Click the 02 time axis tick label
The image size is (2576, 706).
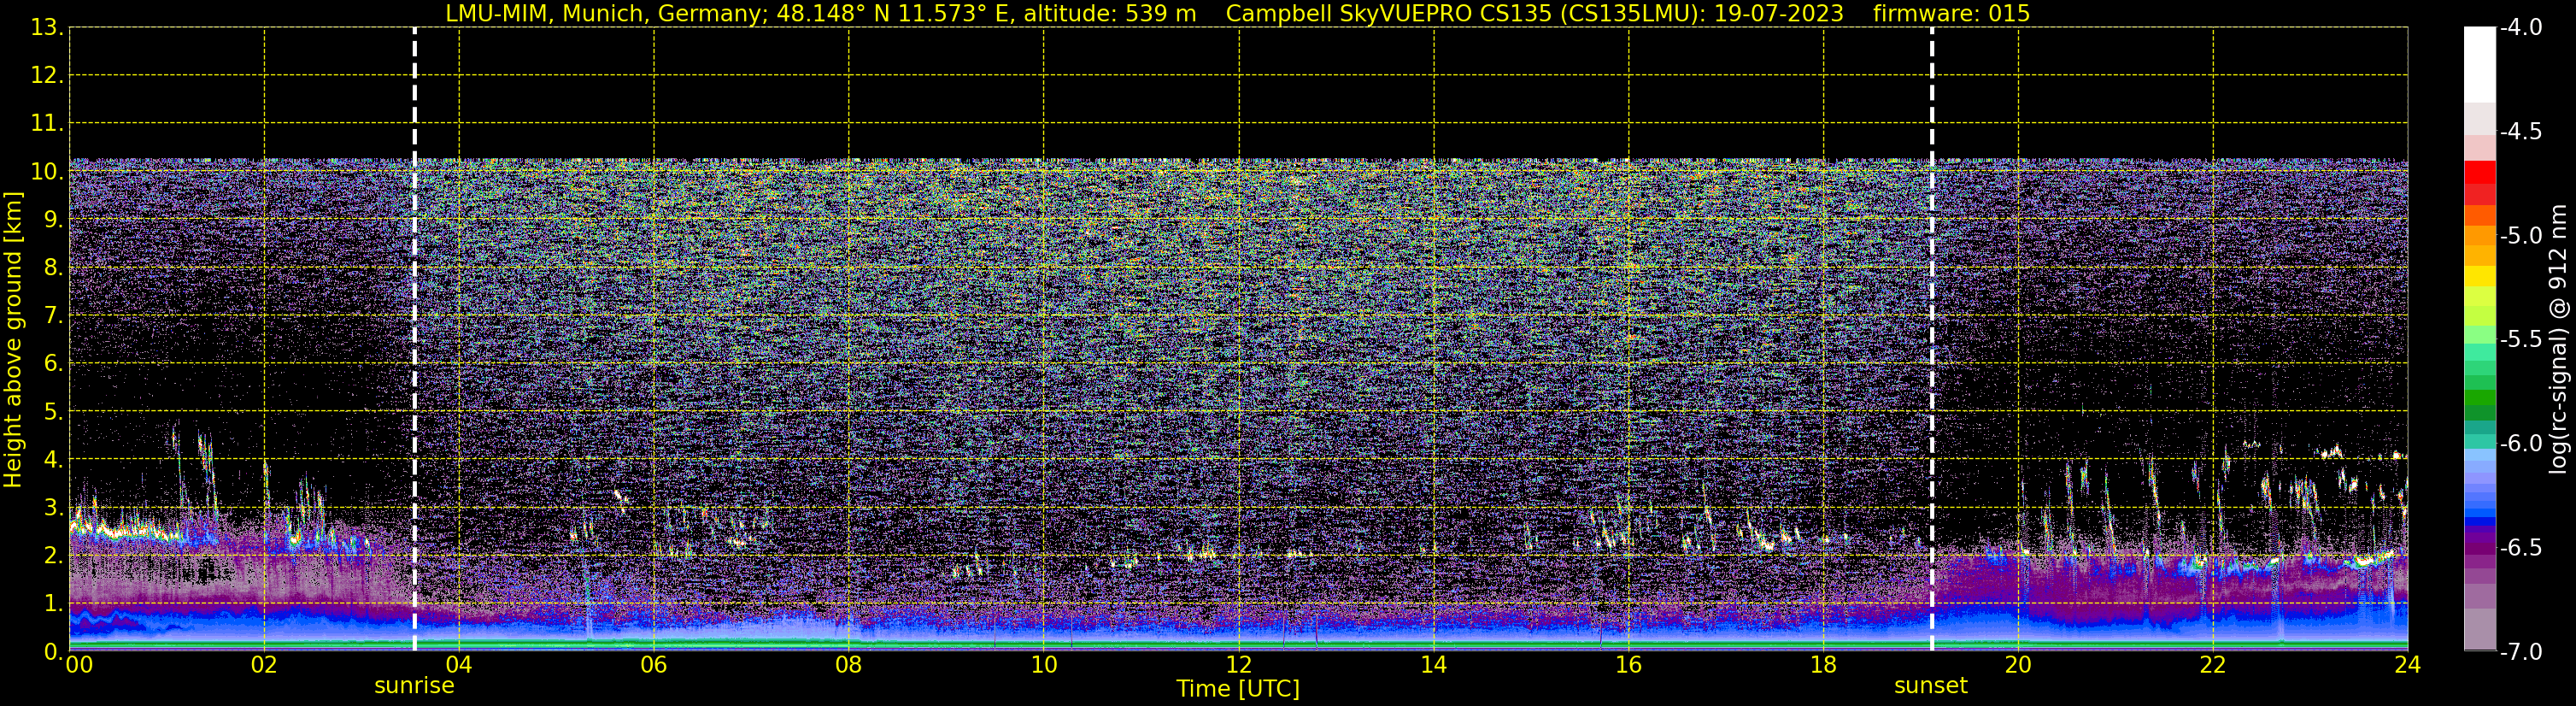[264, 665]
